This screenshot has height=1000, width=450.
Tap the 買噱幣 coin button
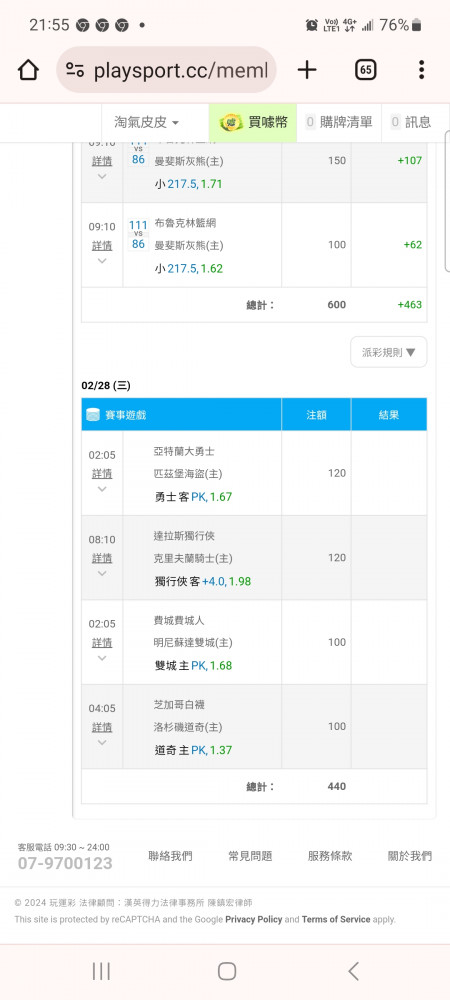pyautogui.click(x=252, y=122)
